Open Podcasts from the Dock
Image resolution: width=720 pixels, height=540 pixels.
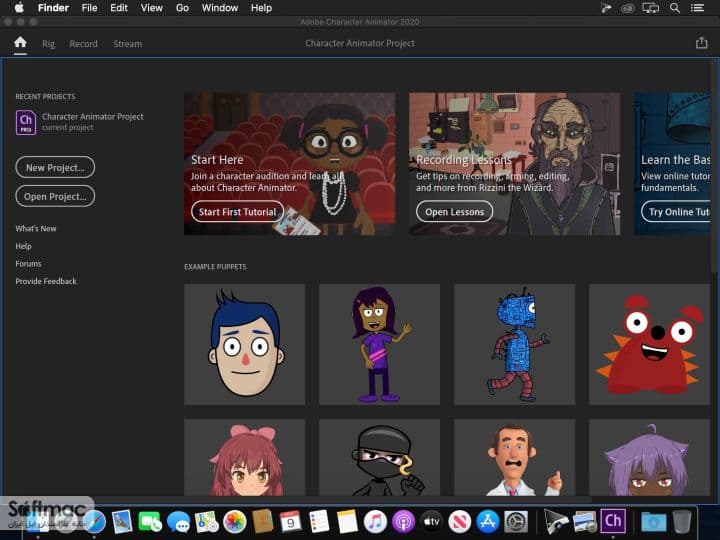point(404,522)
